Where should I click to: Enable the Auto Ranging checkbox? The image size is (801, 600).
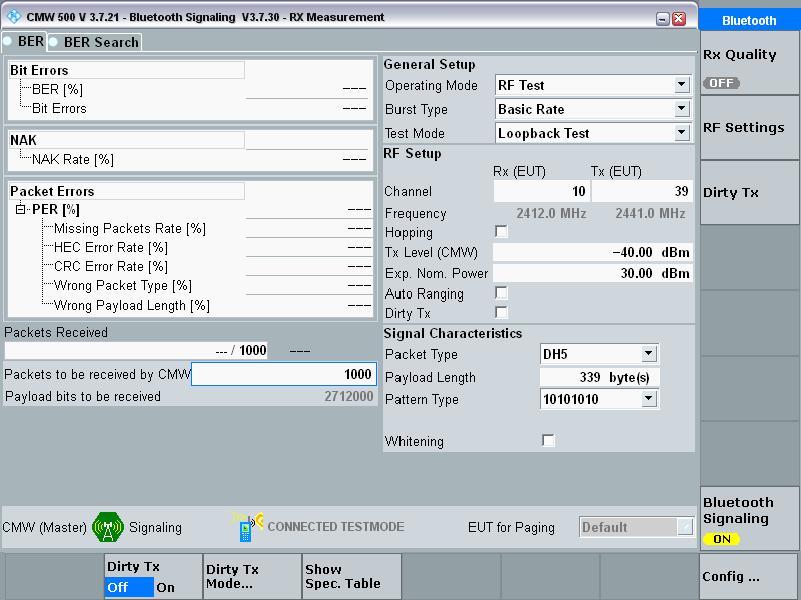[502, 293]
